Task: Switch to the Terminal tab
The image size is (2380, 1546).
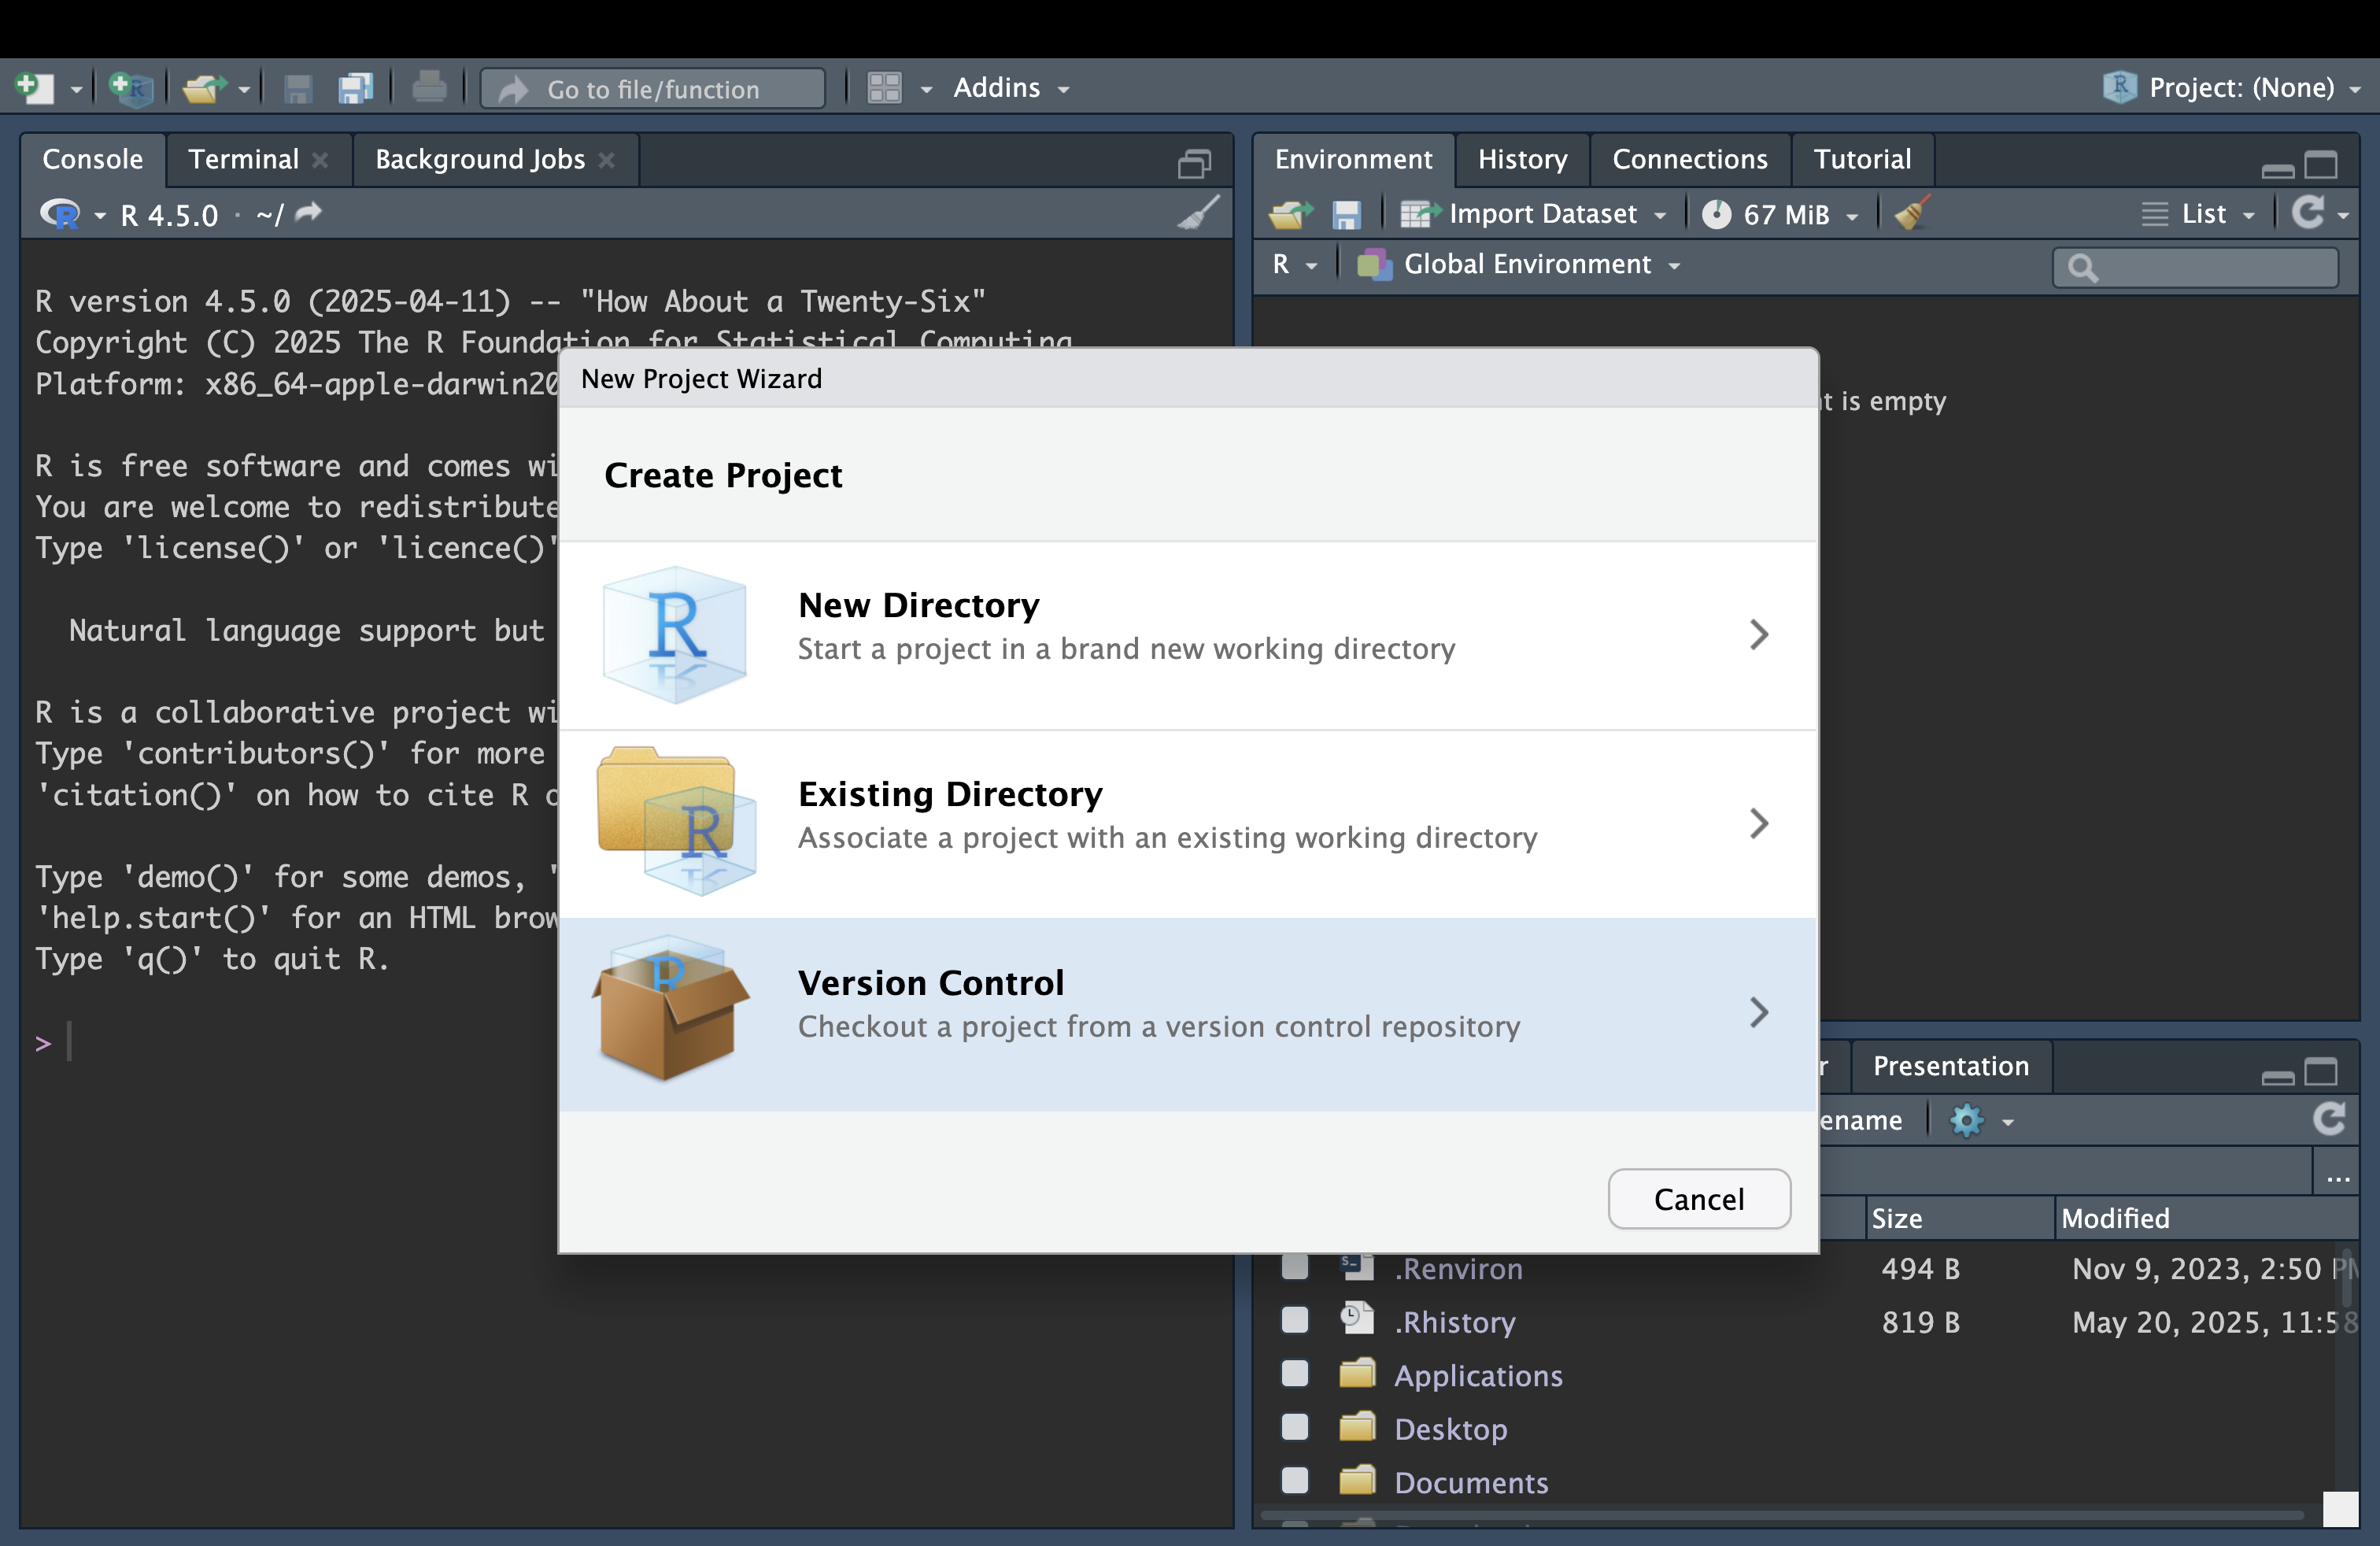Action: (243, 159)
